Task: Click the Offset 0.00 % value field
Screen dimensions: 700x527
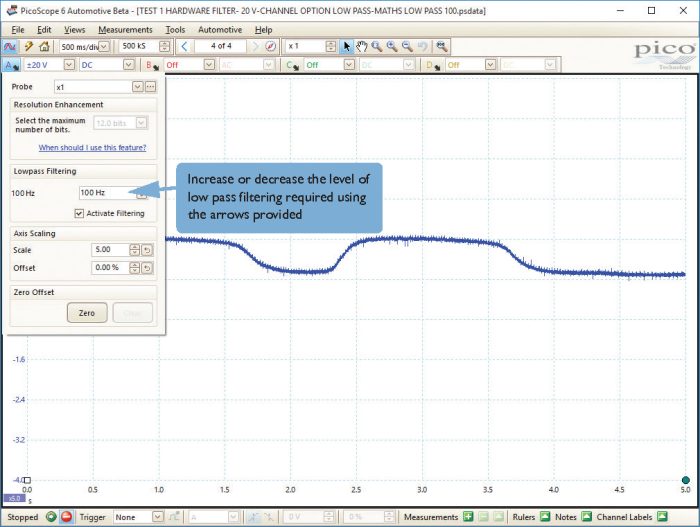Action: coord(110,268)
